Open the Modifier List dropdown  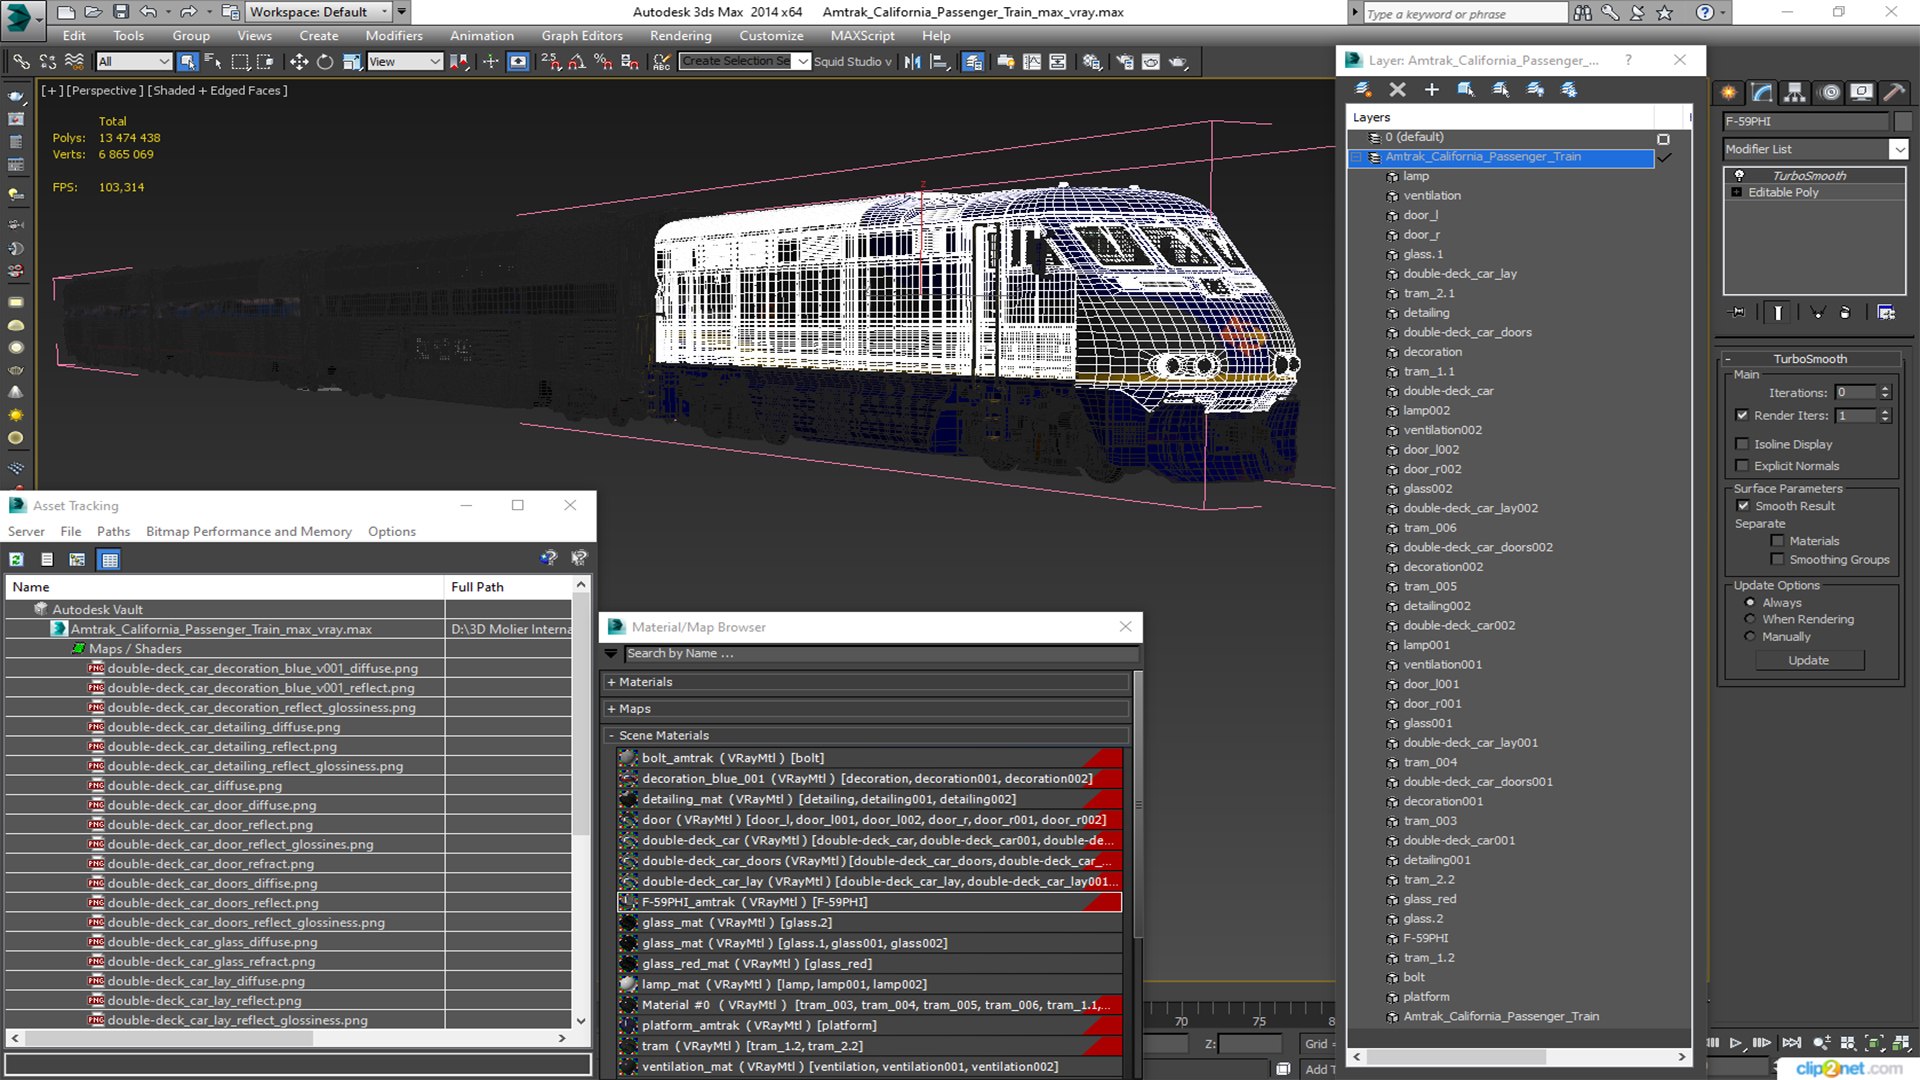click(1898, 149)
